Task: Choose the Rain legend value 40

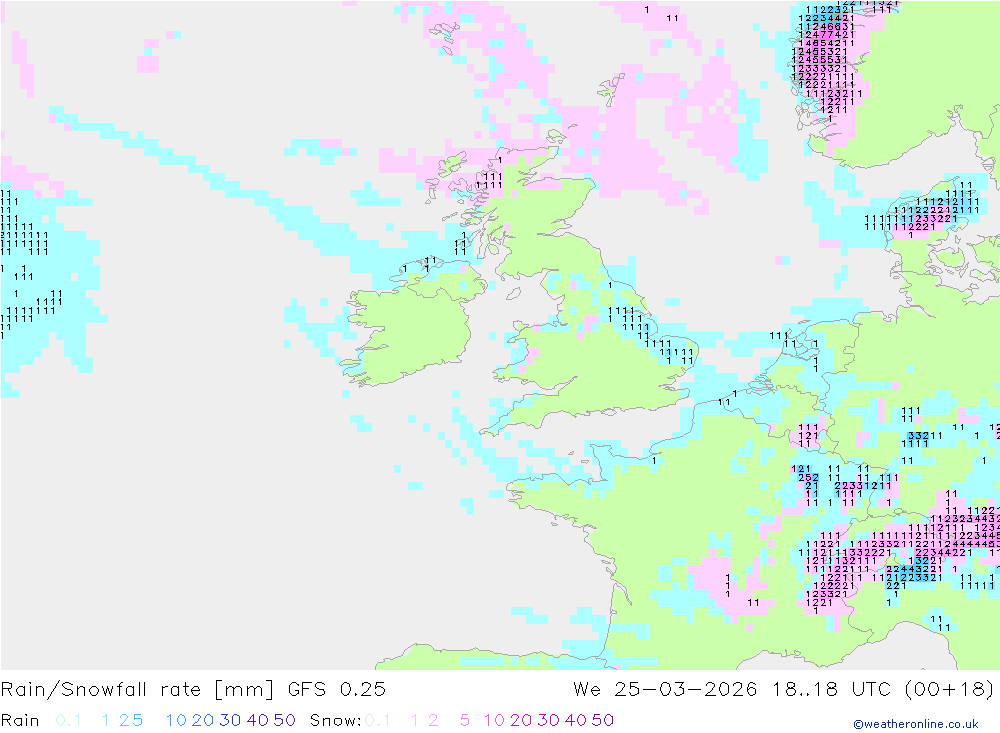Action: click(x=258, y=720)
